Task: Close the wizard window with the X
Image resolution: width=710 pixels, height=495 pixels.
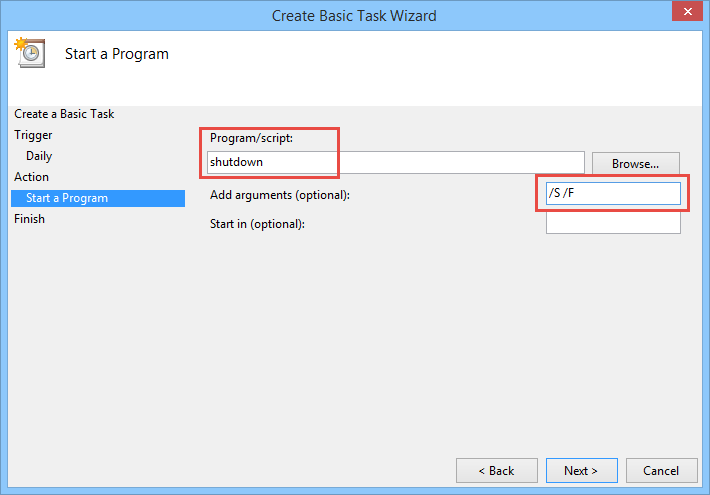Action: 687,11
